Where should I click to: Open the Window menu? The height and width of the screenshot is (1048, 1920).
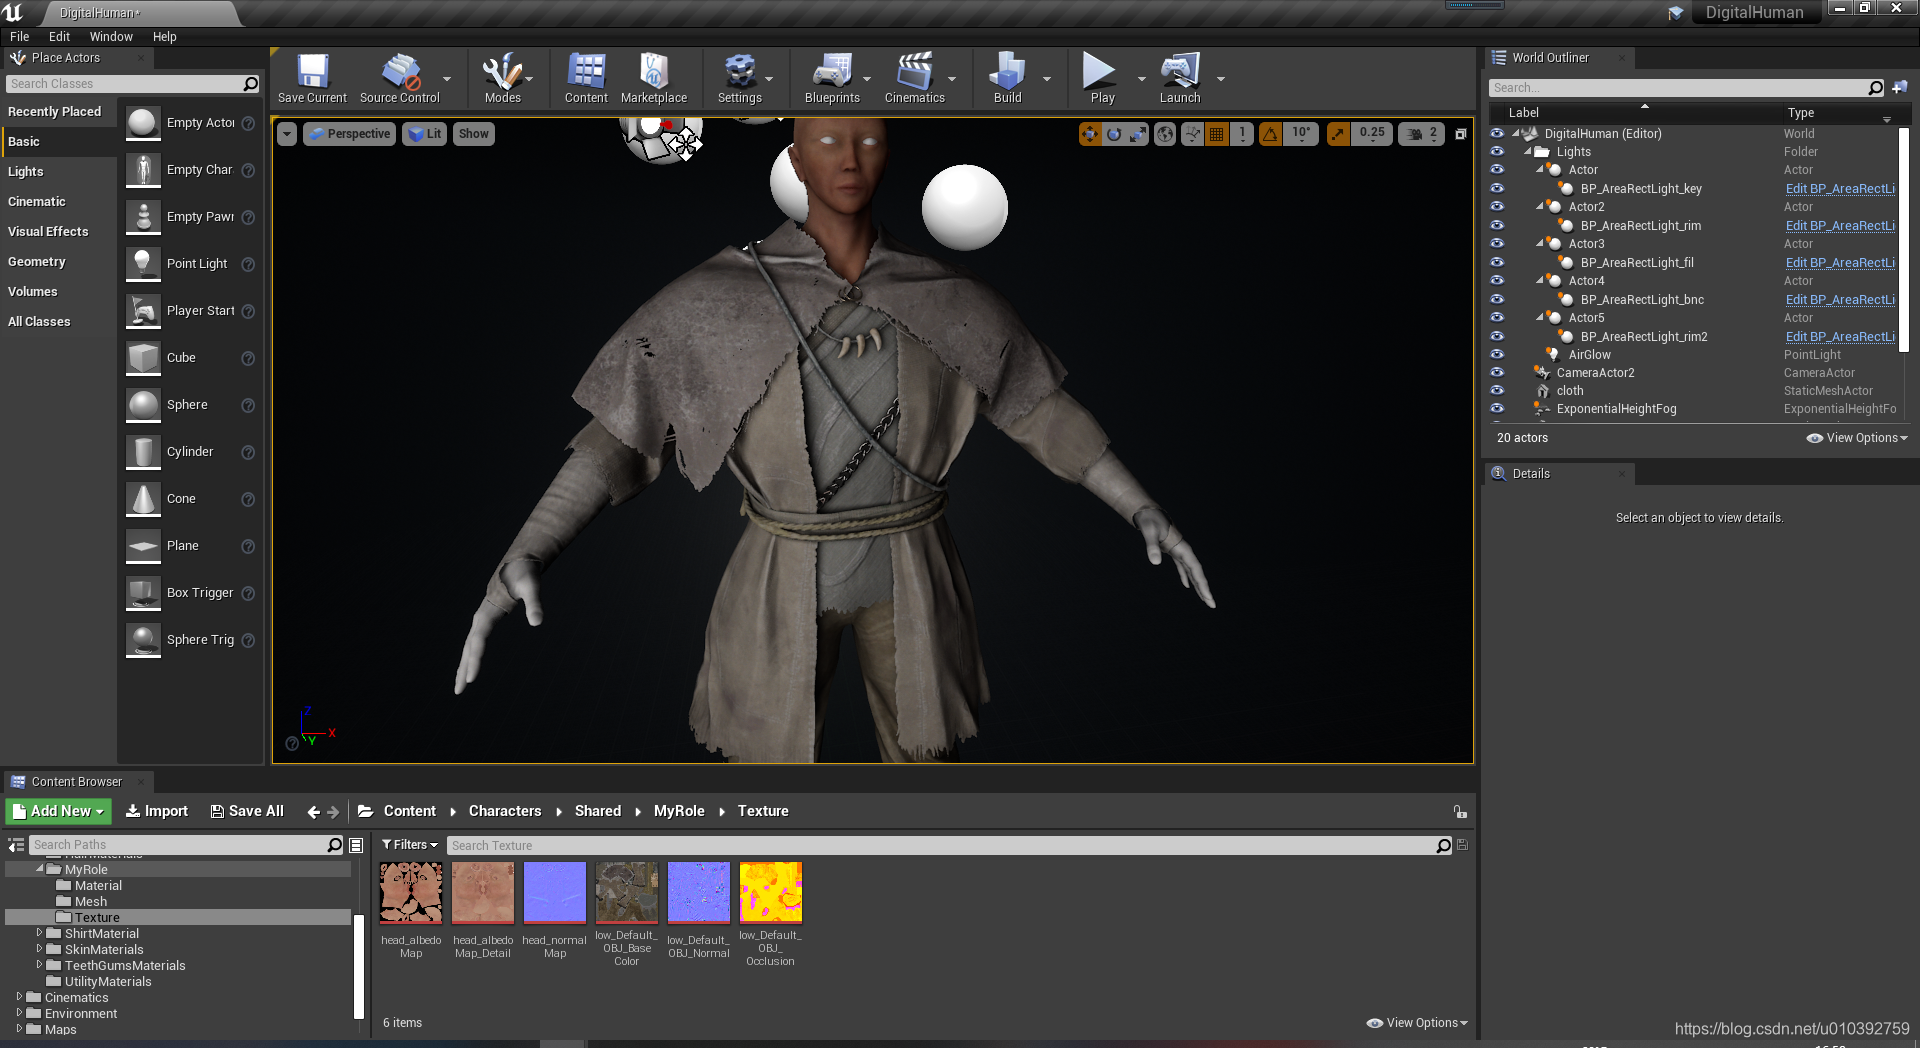(x=111, y=37)
